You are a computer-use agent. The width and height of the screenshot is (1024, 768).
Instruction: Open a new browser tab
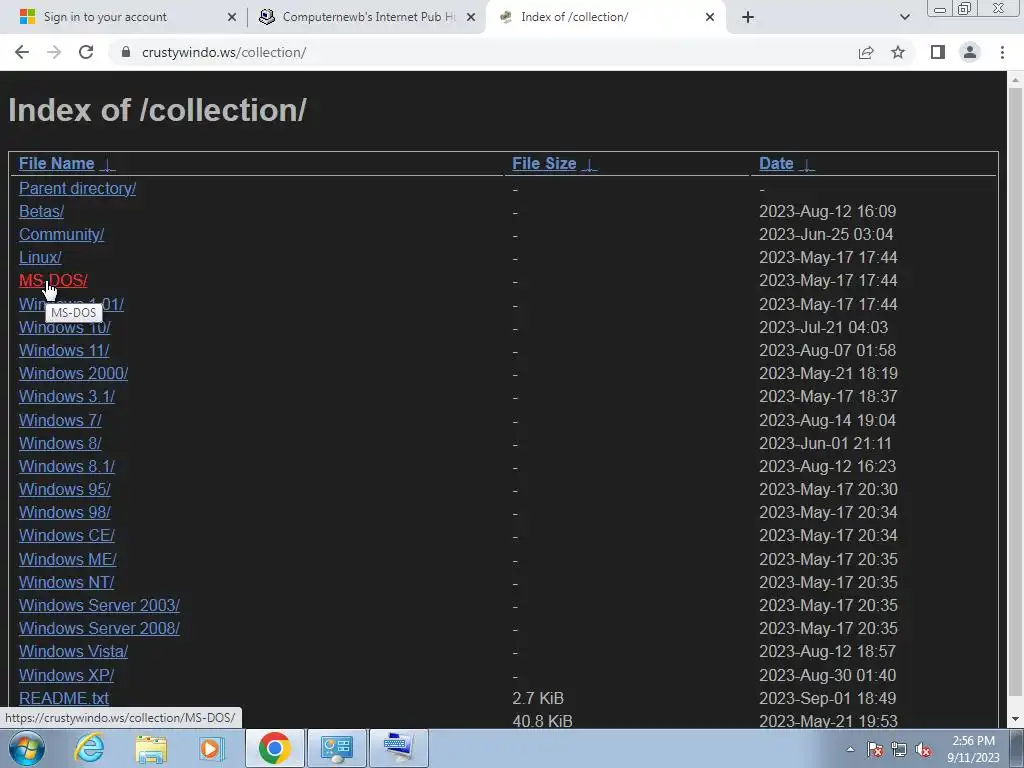pyautogui.click(x=748, y=17)
